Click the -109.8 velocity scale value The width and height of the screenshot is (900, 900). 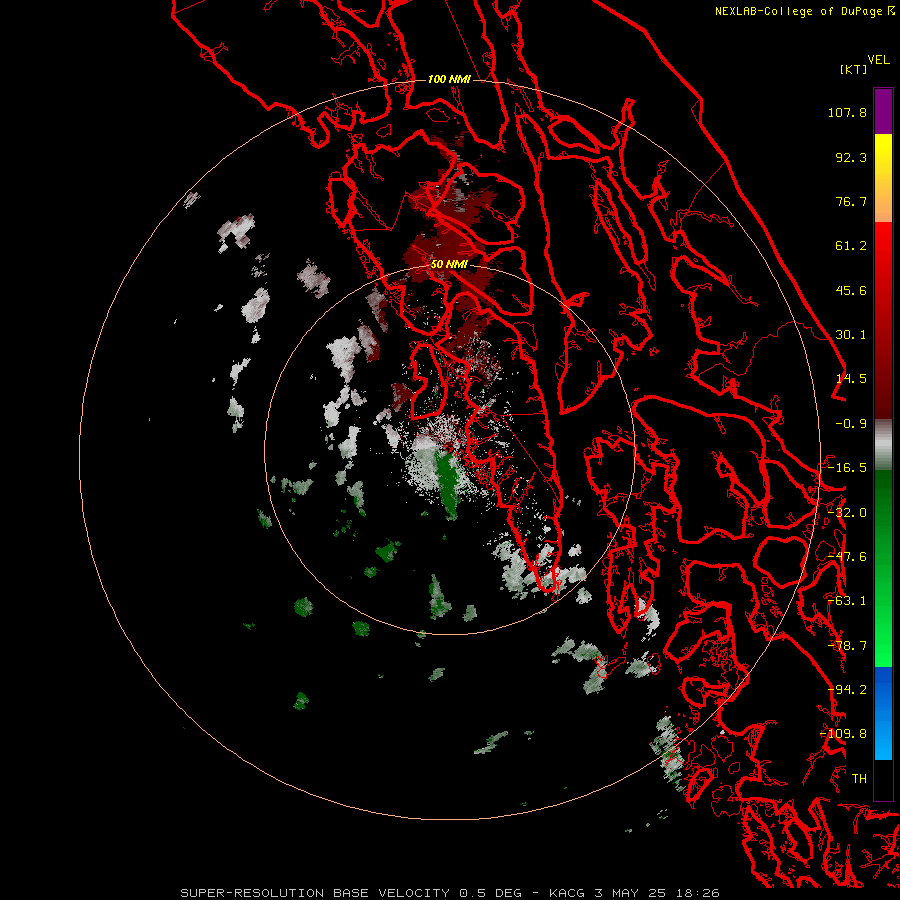(x=844, y=734)
